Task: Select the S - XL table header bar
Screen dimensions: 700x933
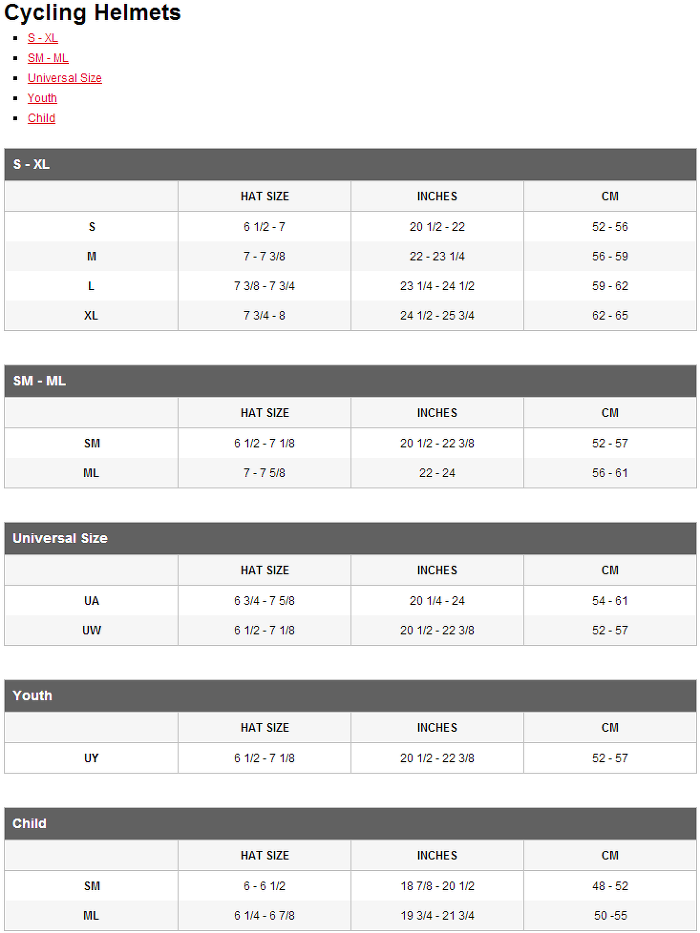Action: pos(350,165)
